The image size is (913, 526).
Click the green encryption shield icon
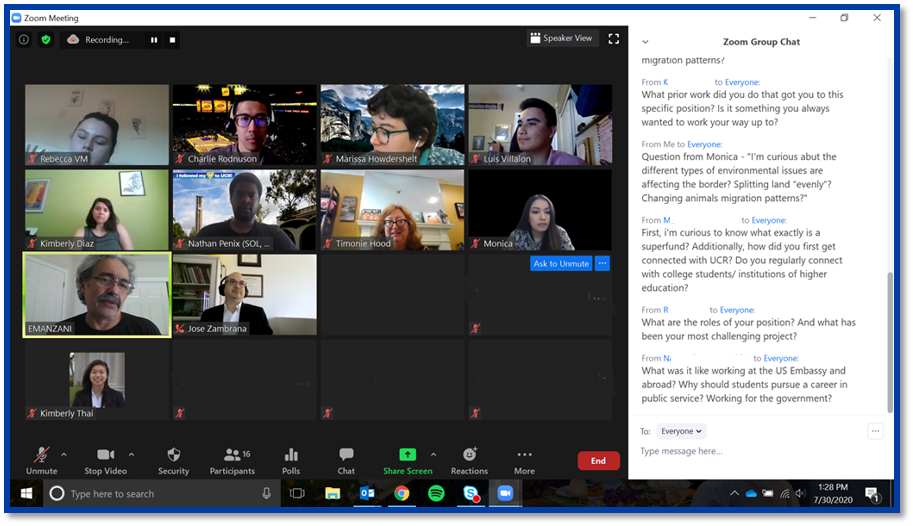pyautogui.click(x=46, y=40)
